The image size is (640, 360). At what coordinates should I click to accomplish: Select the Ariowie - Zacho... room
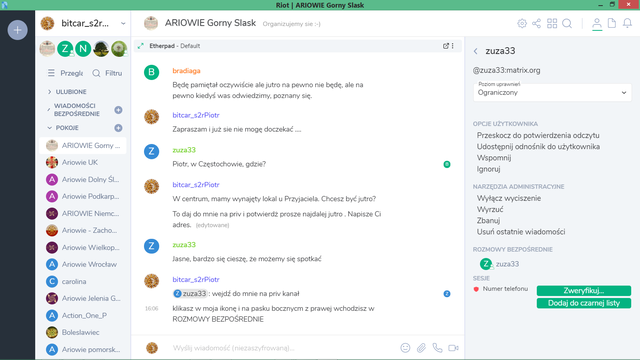83,230
